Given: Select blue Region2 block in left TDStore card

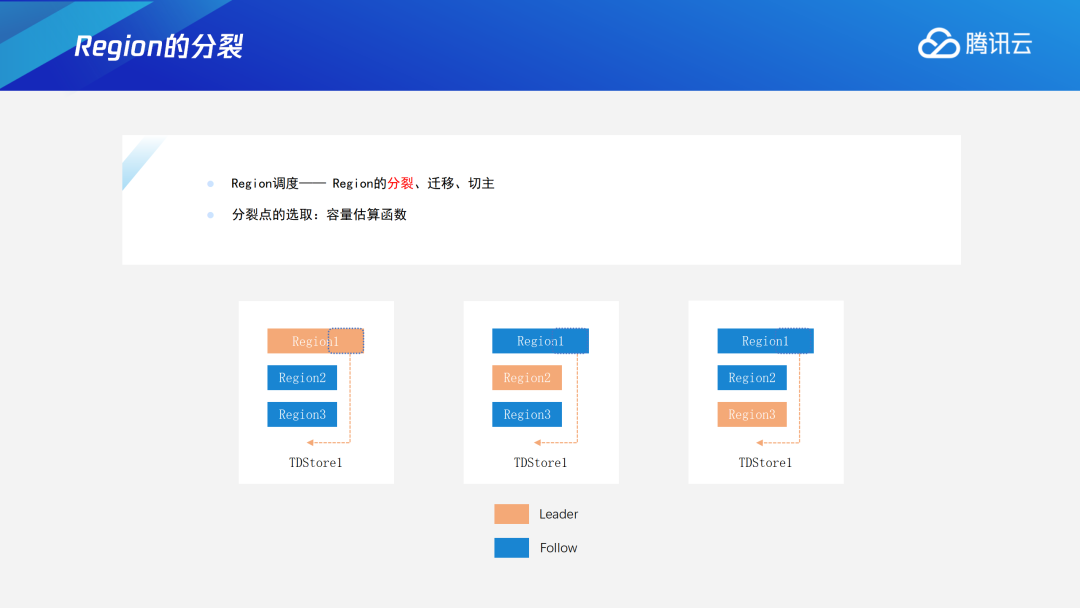Looking at the screenshot, I should 302,377.
